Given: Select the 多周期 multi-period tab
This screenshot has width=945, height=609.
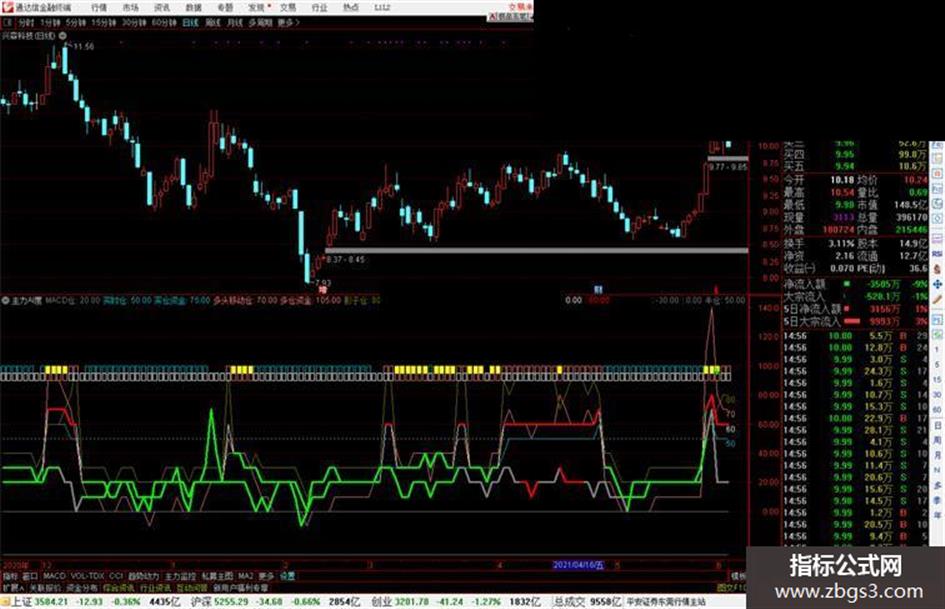Looking at the screenshot, I should 260,22.
